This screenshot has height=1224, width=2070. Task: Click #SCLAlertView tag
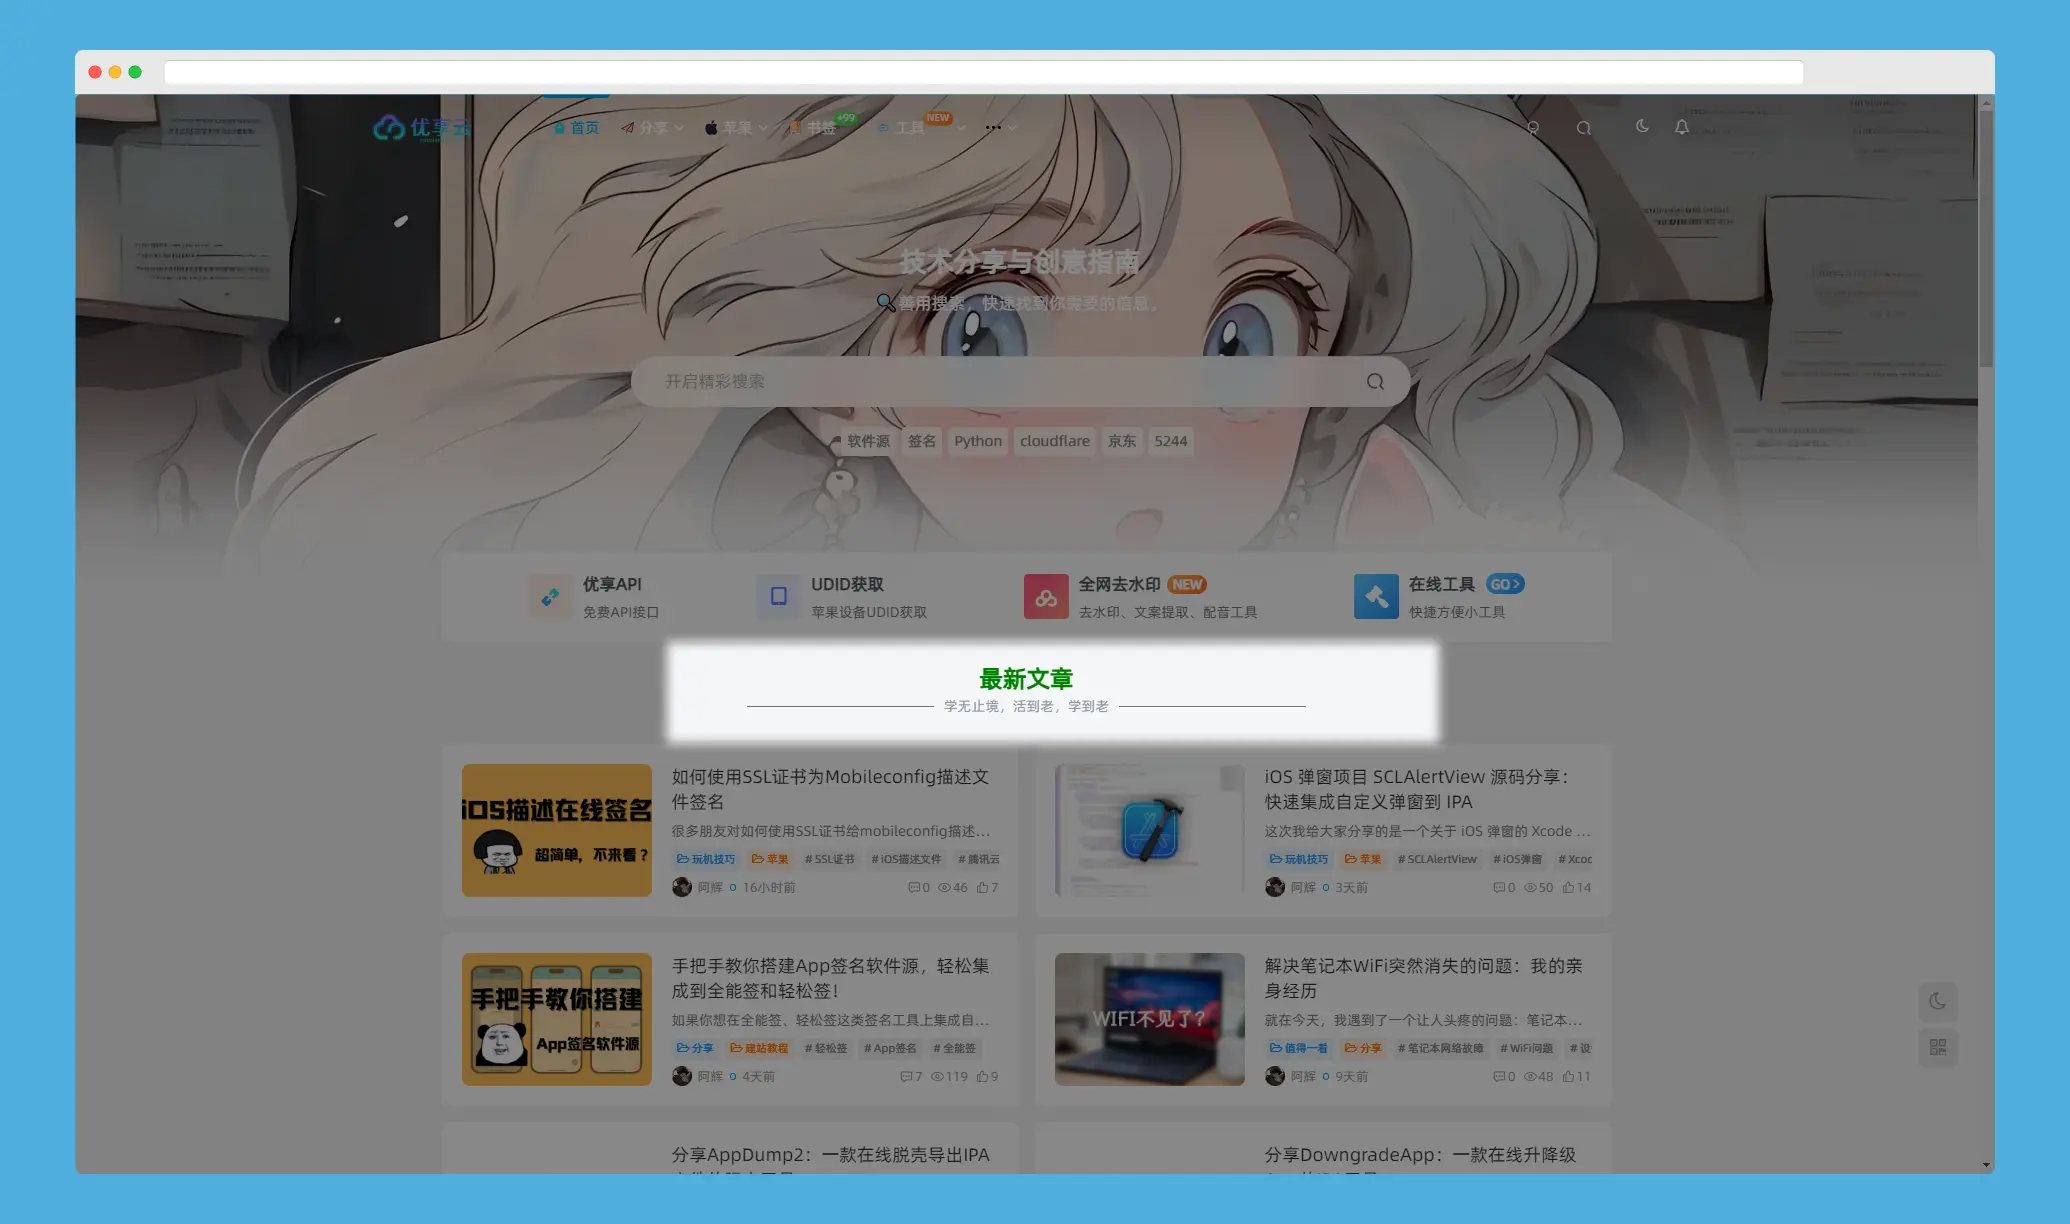1437,859
